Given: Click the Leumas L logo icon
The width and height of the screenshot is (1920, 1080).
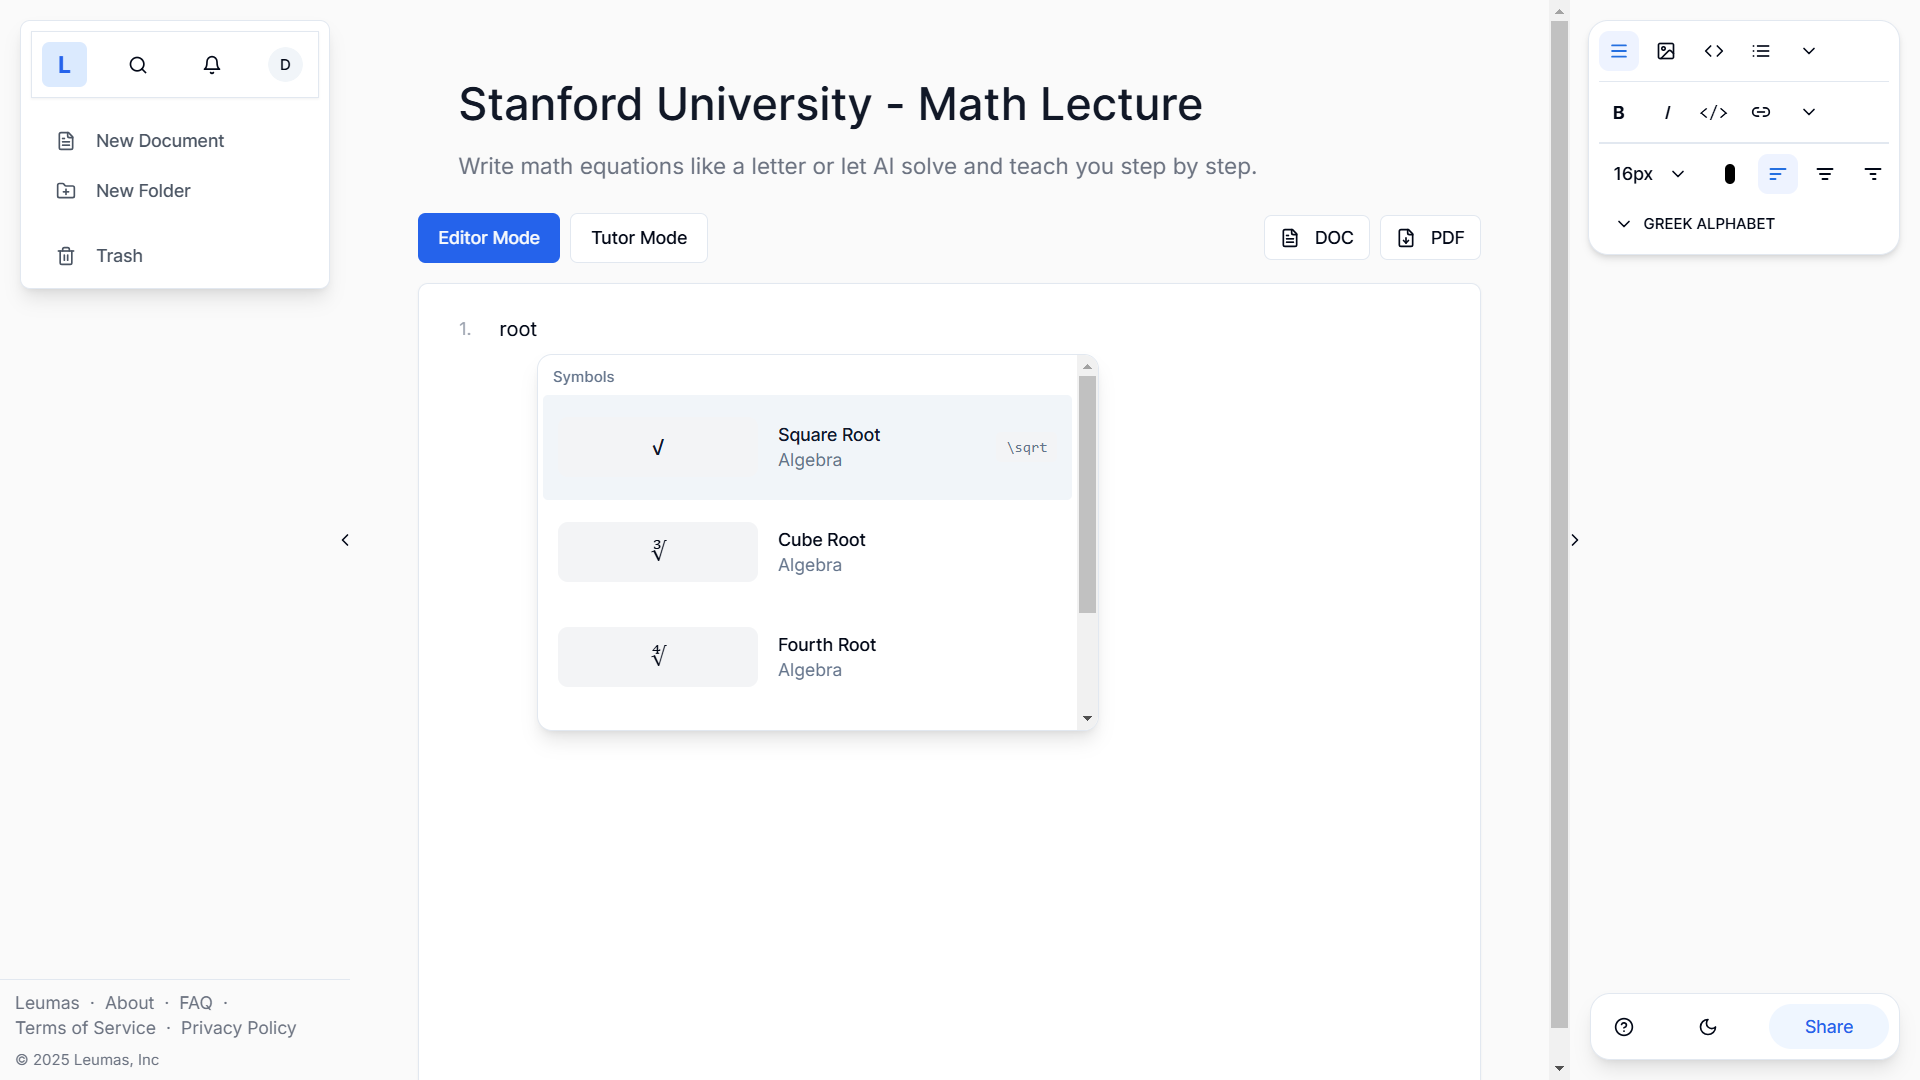Looking at the screenshot, I should tap(64, 65).
